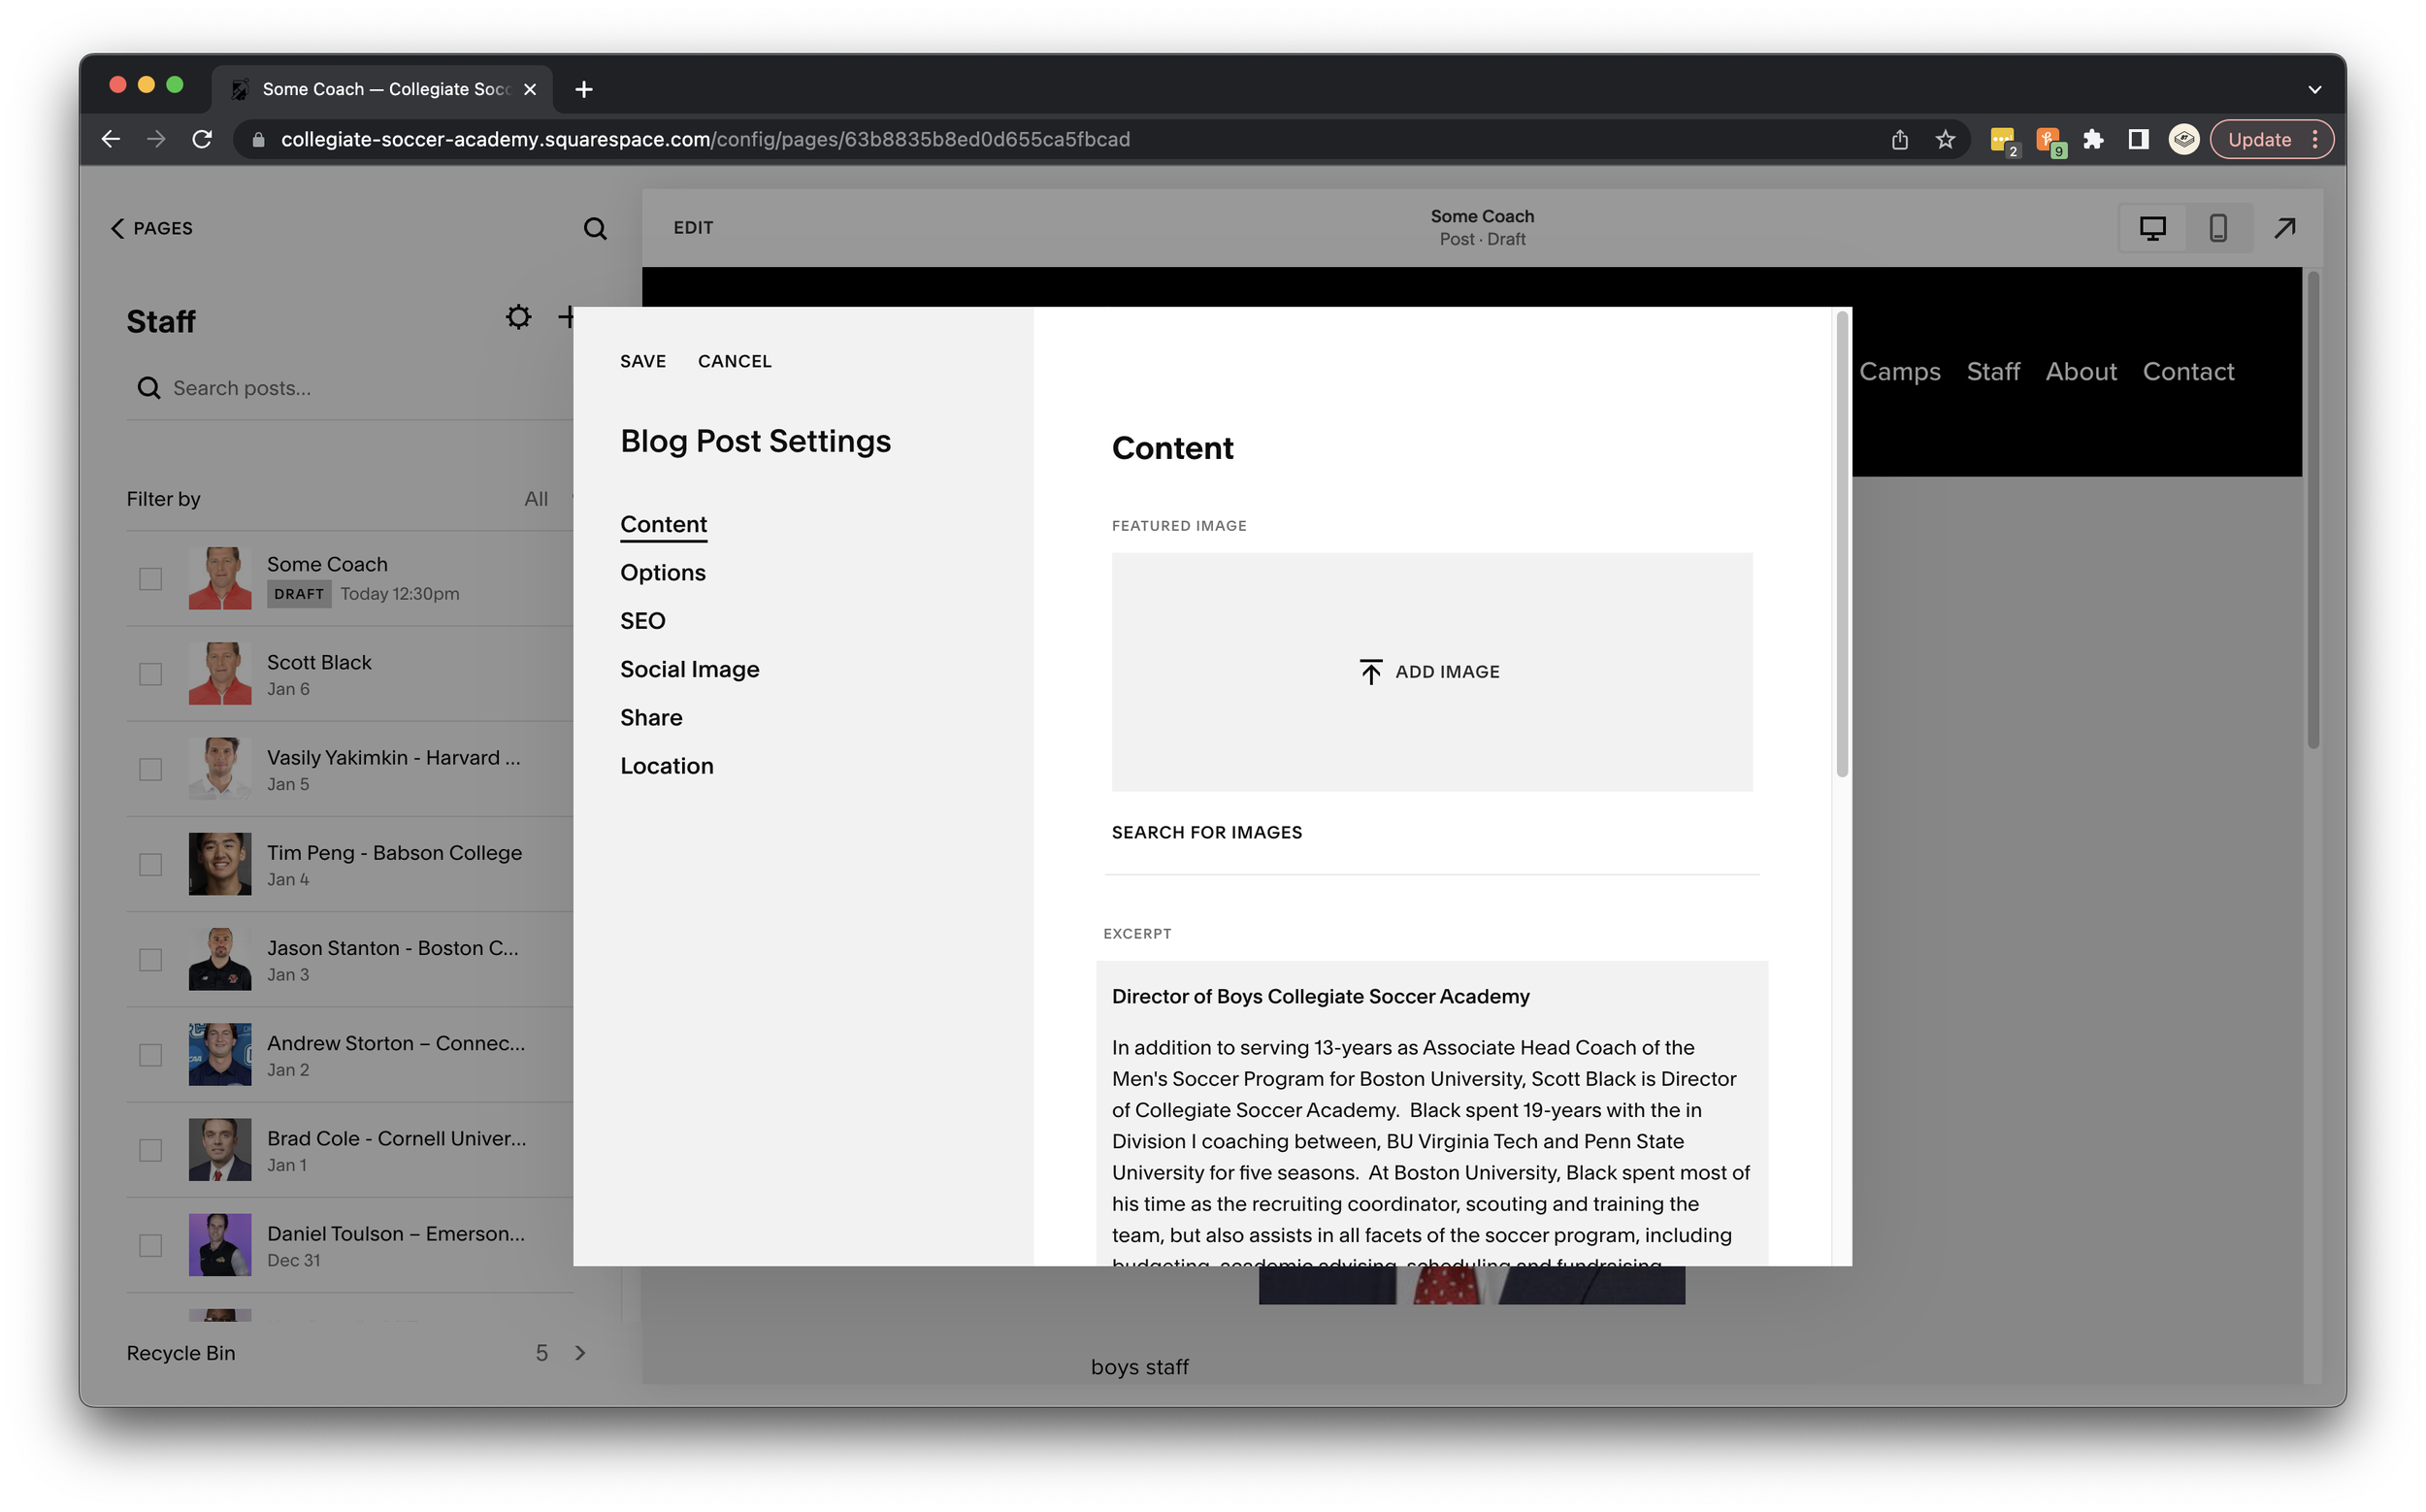The image size is (2426, 1512).
Task: Open the Options settings tab
Action: pyautogui.click(x=662, y=573)
